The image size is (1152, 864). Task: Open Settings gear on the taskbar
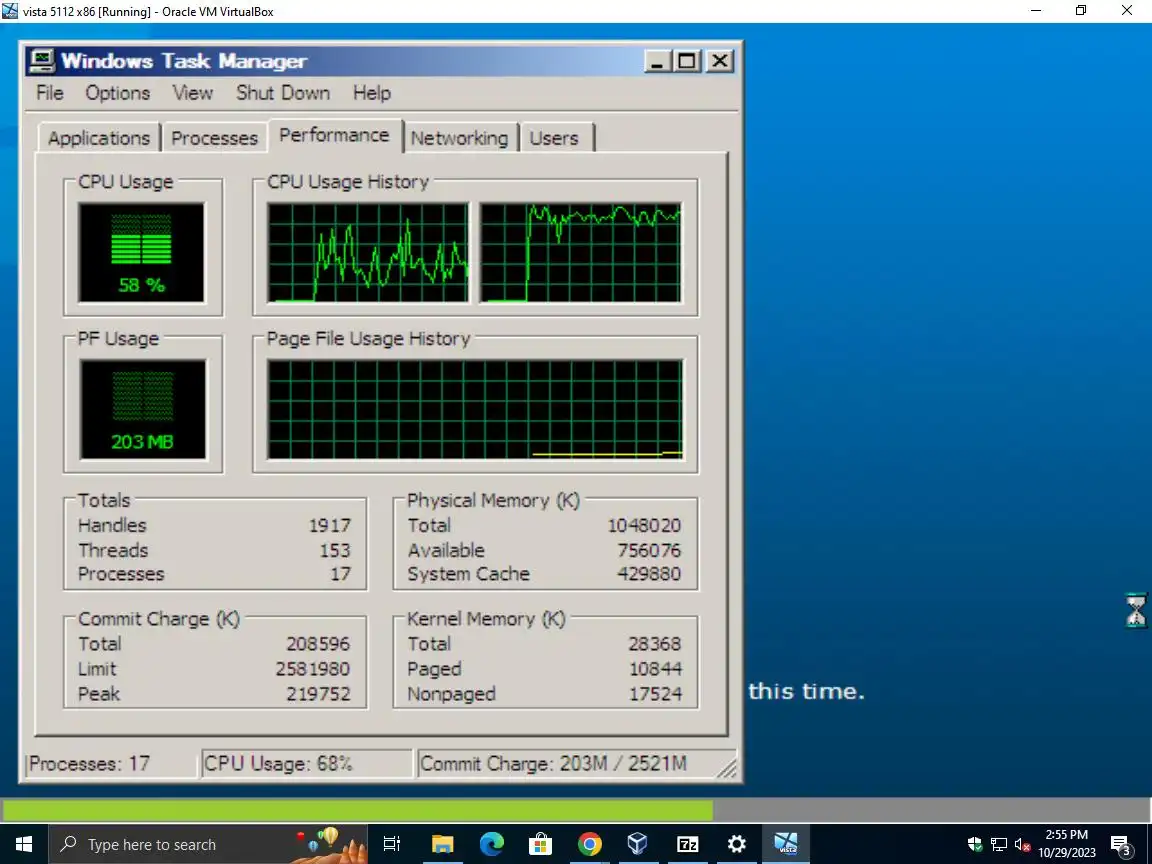[x=736, y=844]
